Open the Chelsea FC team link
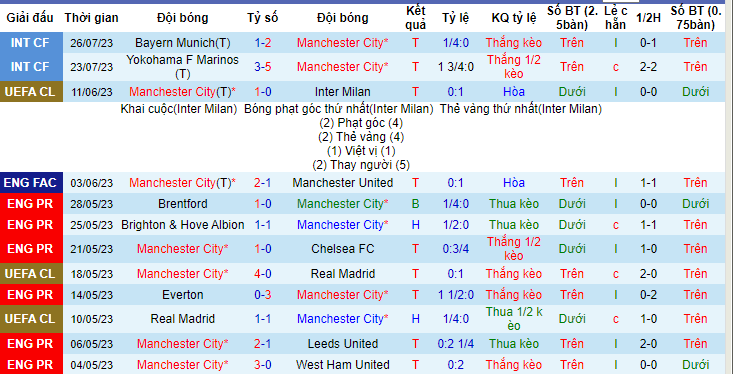 pyautogui.click(x=343, y=249)
